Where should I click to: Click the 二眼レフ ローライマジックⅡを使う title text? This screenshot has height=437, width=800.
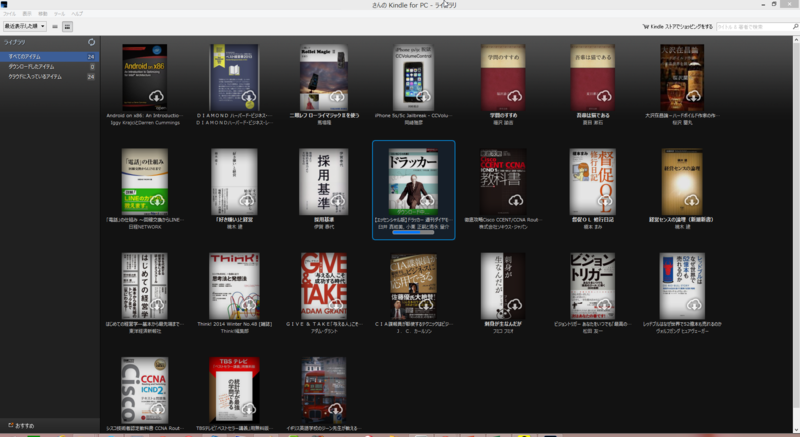click(x=324, y=116)
